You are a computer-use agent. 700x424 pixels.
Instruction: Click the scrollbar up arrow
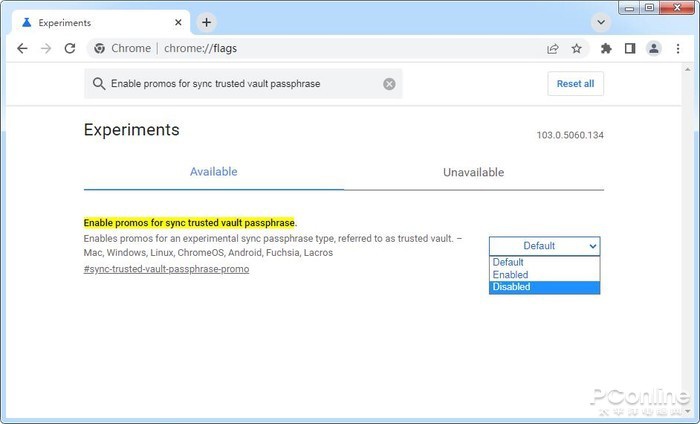pyautogui.click(x=688, y=70)
